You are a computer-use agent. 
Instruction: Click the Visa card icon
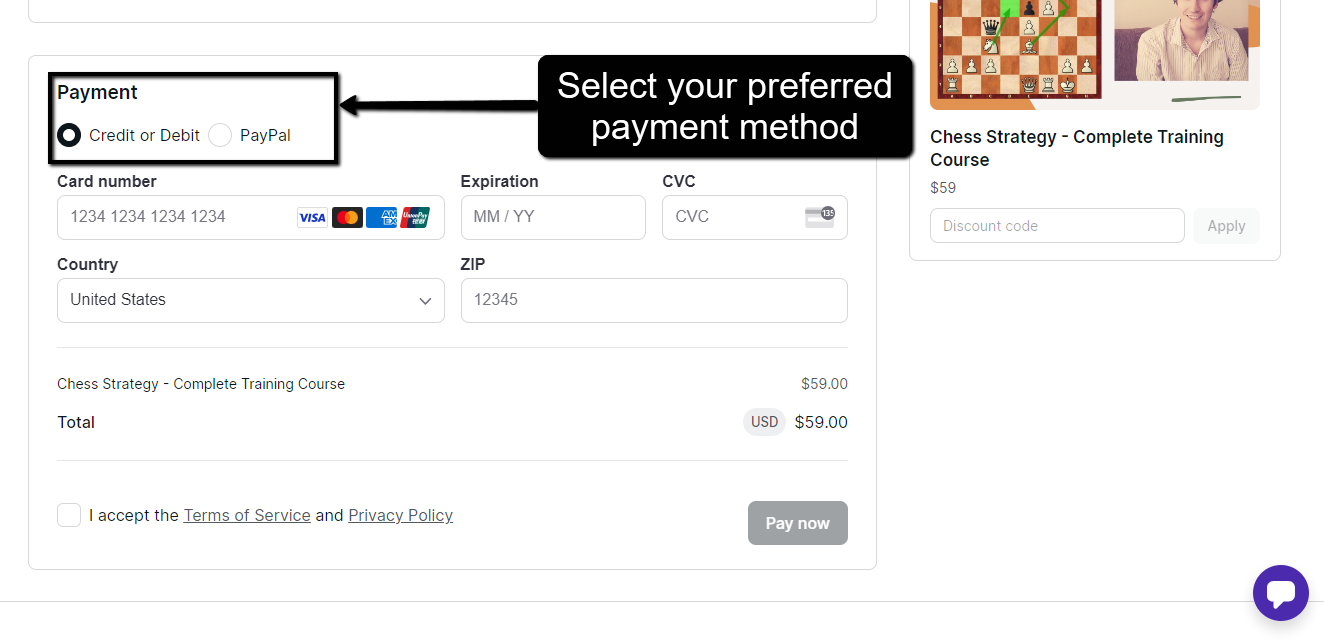point(312,217)
